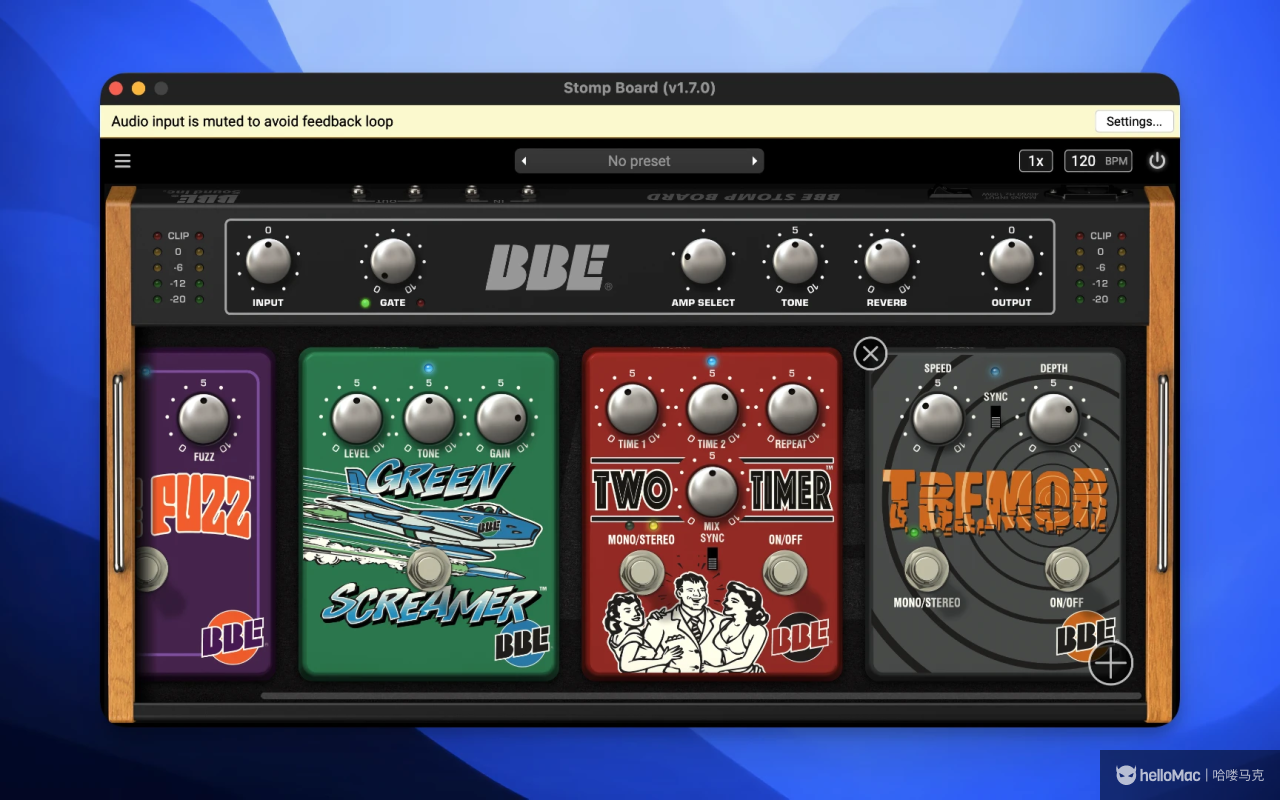Viewport: 1280px width, 800px height.
Task: Click the Two Timer yellow stereo LED
Action: pyautogui.click(x=654, y=526)
